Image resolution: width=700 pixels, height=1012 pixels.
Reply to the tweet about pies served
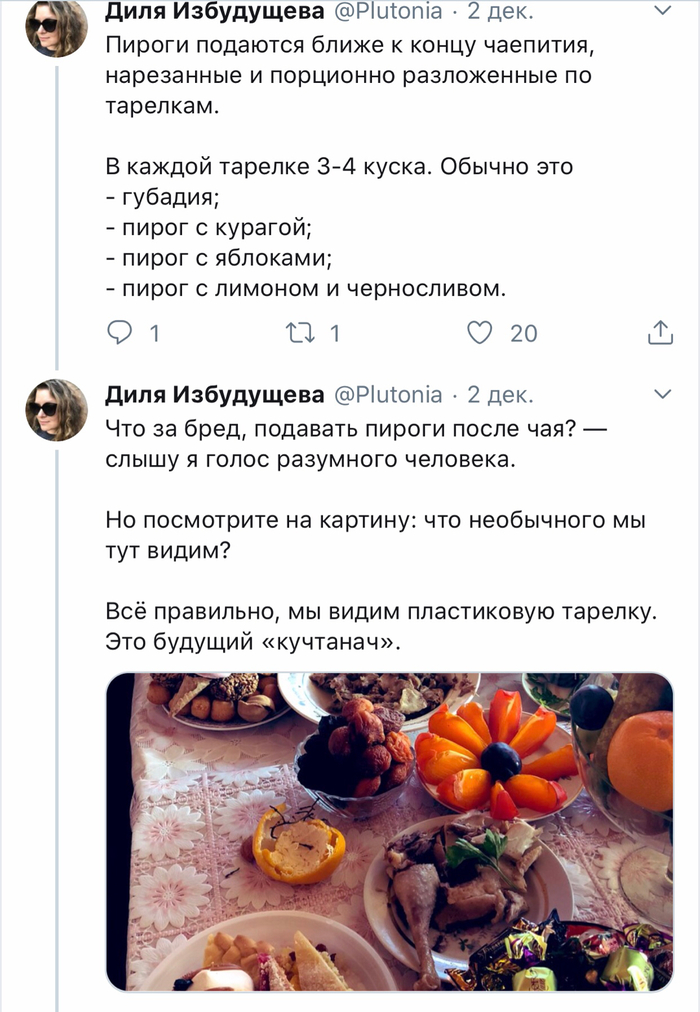[x=119, y=333]
